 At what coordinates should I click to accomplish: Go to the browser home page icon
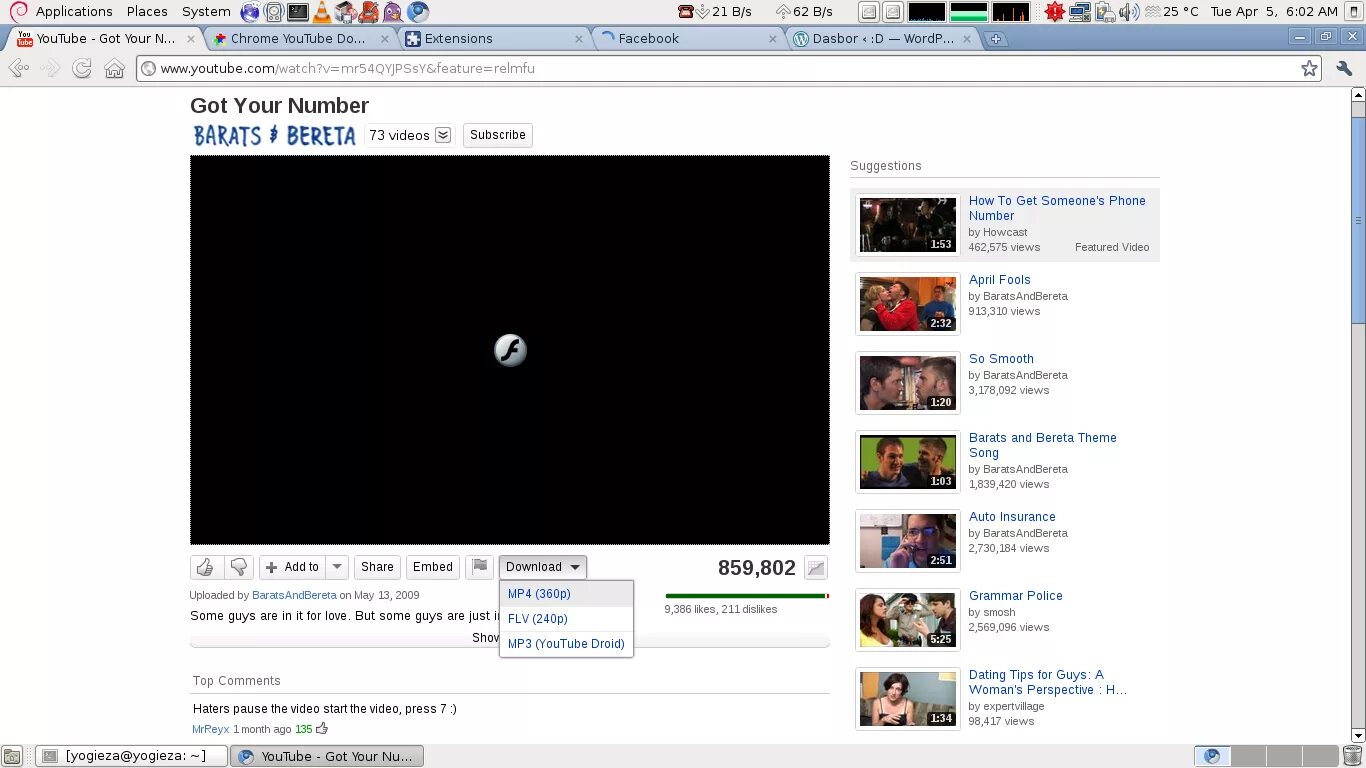tap(115, 69)
